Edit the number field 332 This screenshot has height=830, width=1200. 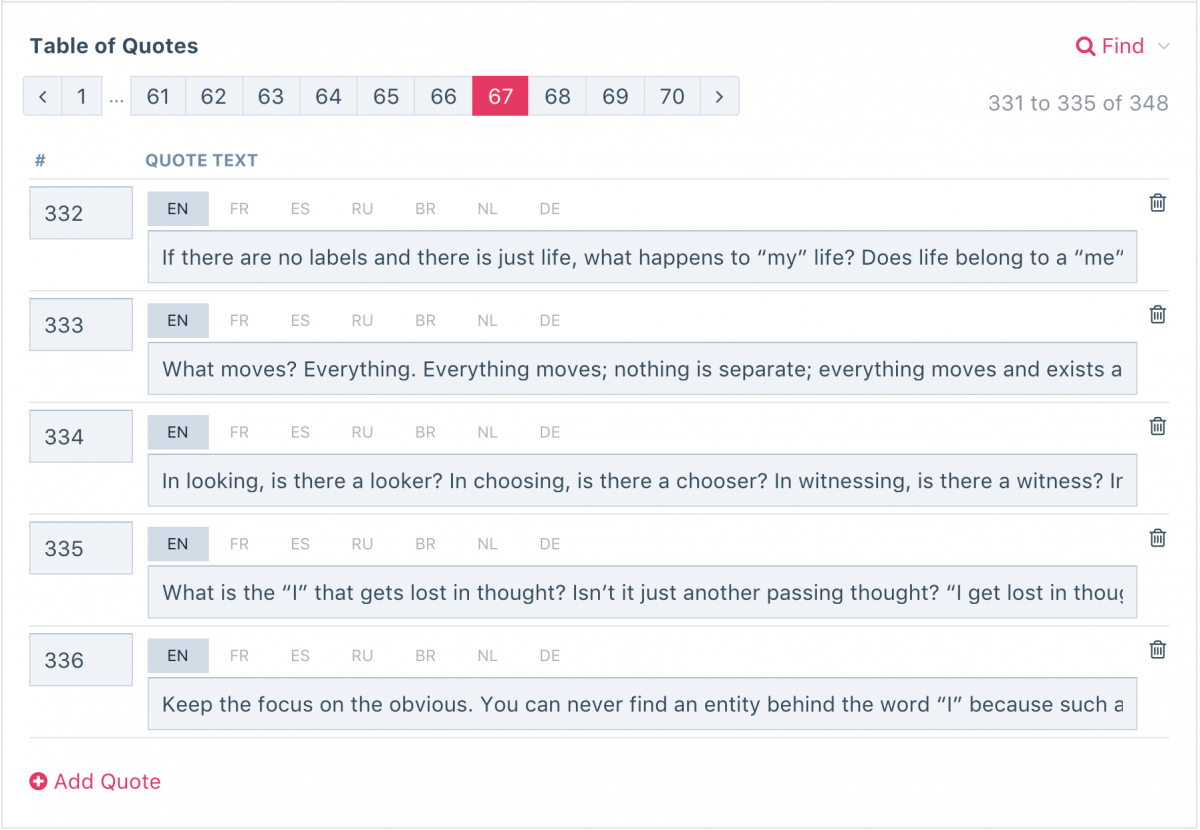[81, 213]
